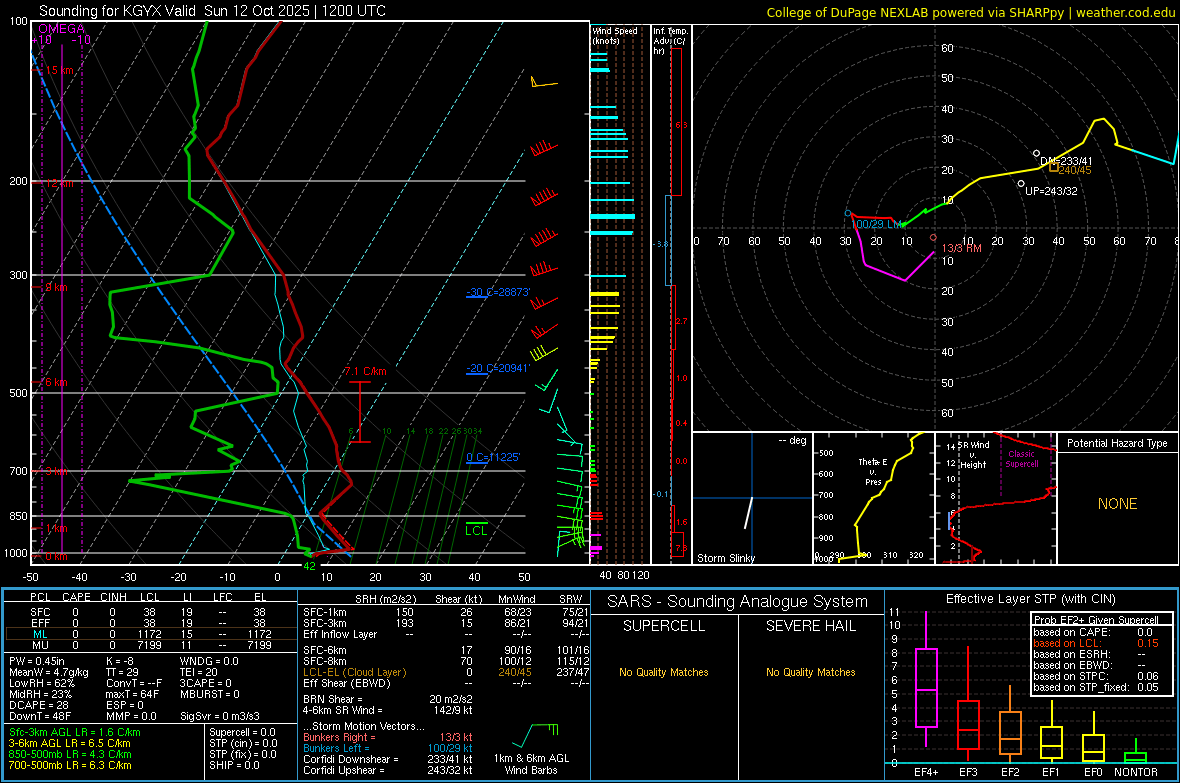
Task: Click the 'UP=243/32' hodograph label
Action: [x=1051, y=191]
